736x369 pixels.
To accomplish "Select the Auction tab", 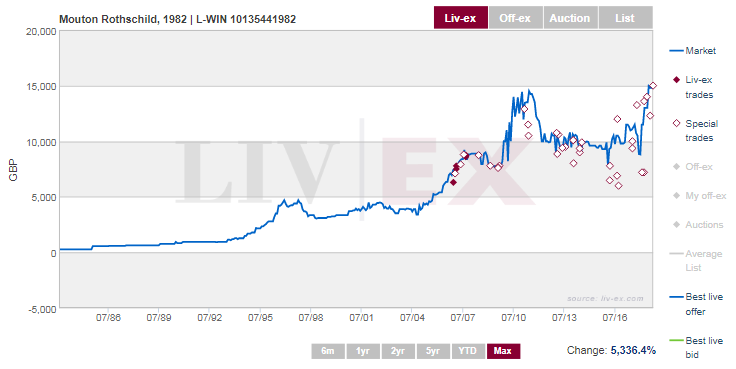I will coord(570,18).
